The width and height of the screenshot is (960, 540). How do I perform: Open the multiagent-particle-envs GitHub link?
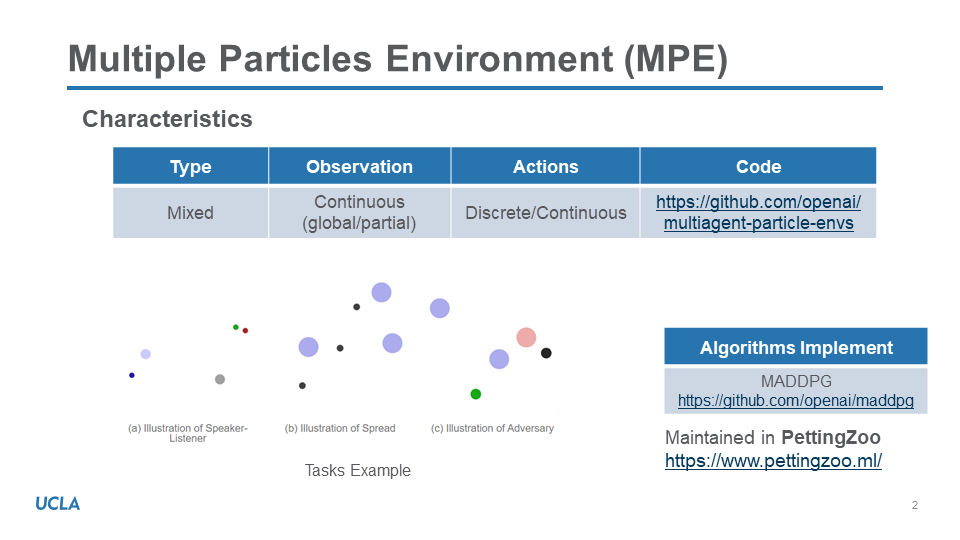click(x=758, y=212)
